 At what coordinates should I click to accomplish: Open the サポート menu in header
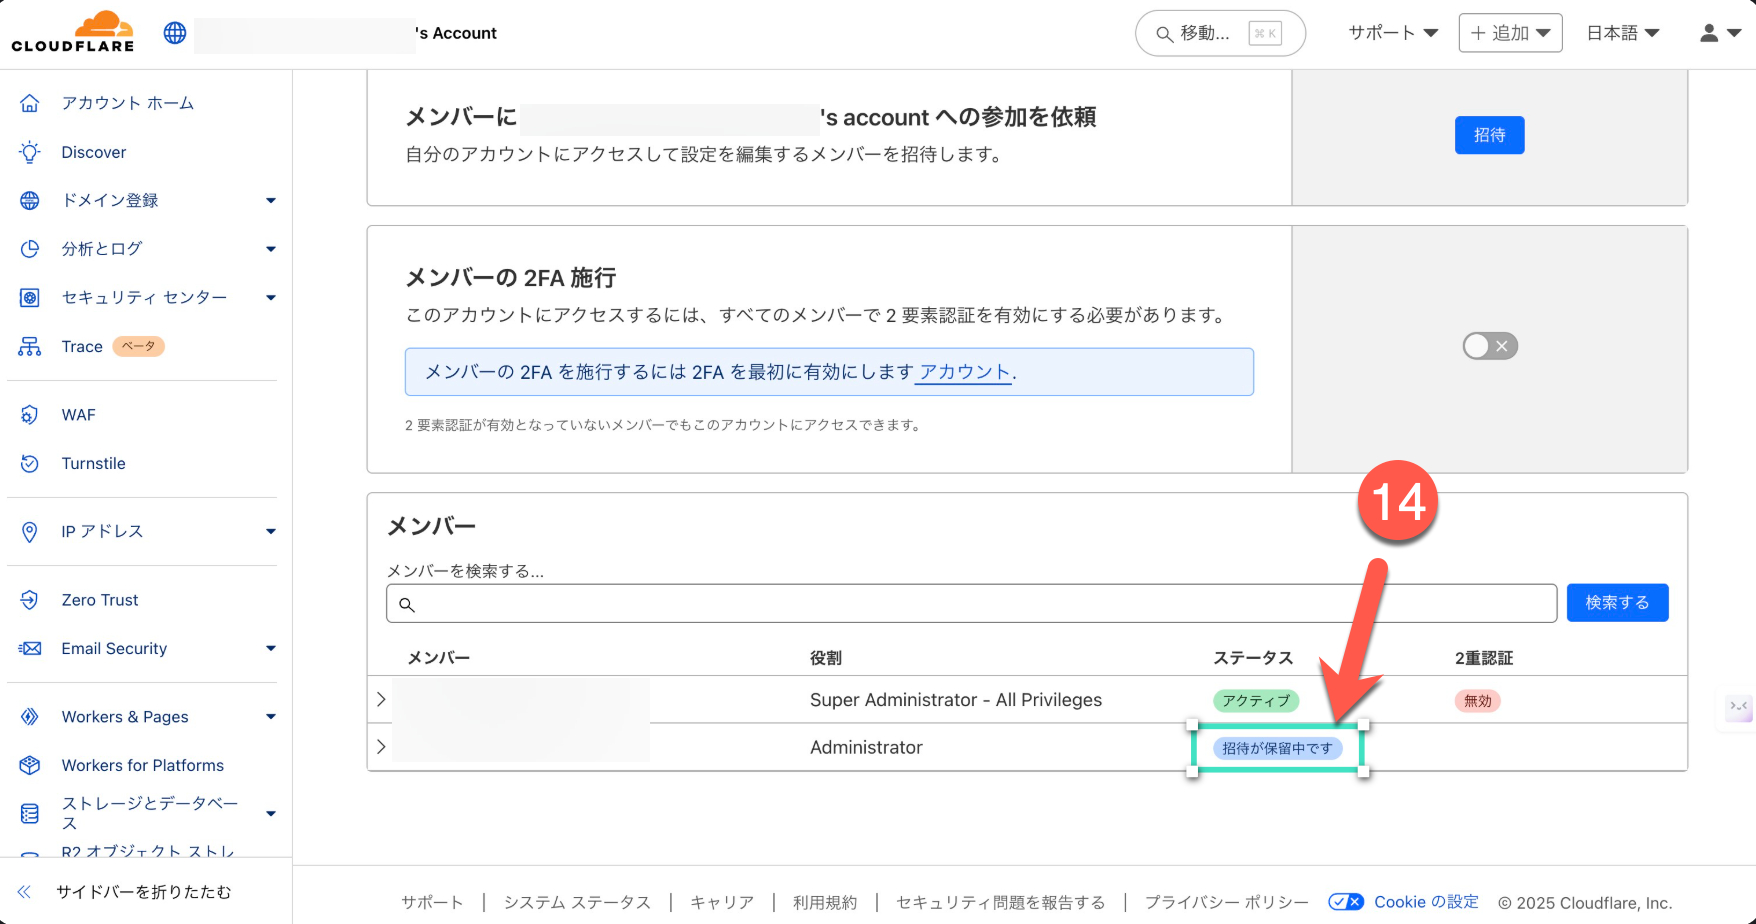(x=1392, y=33)
